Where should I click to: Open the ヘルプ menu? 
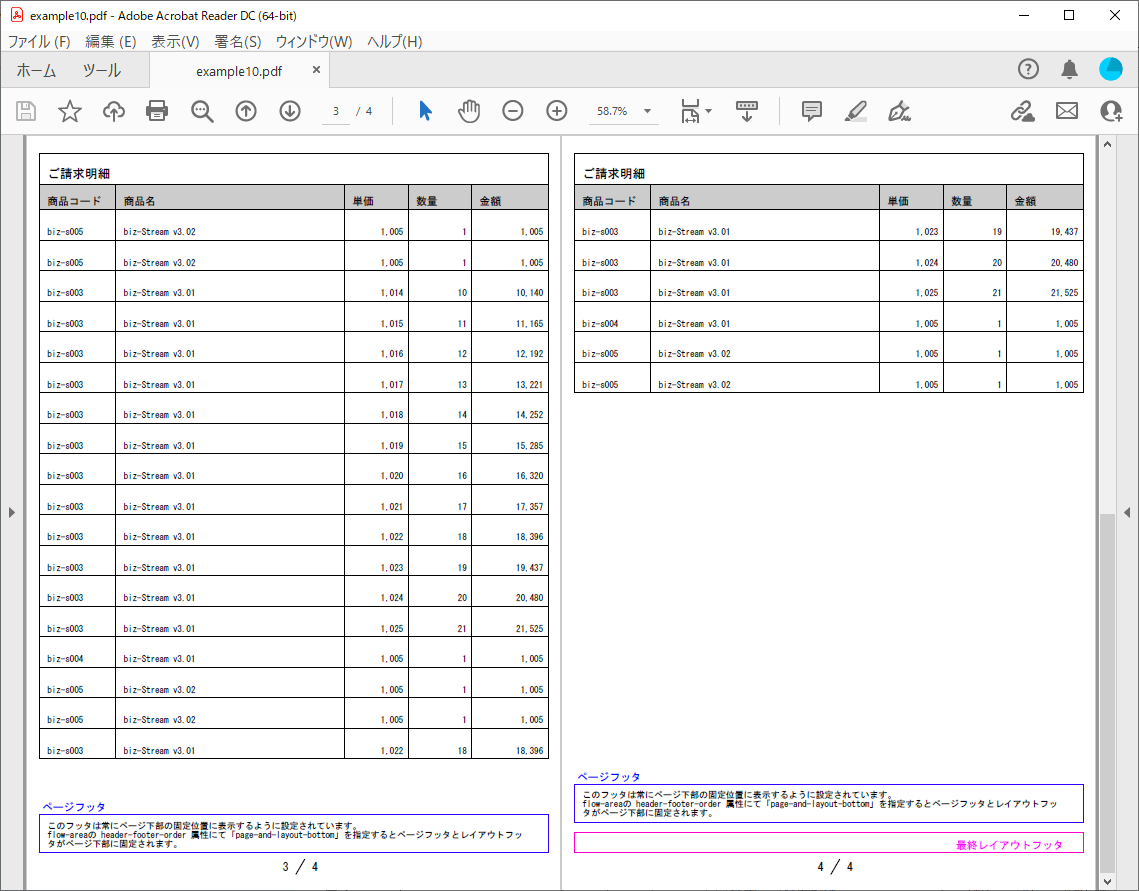[x=394, y=41]
